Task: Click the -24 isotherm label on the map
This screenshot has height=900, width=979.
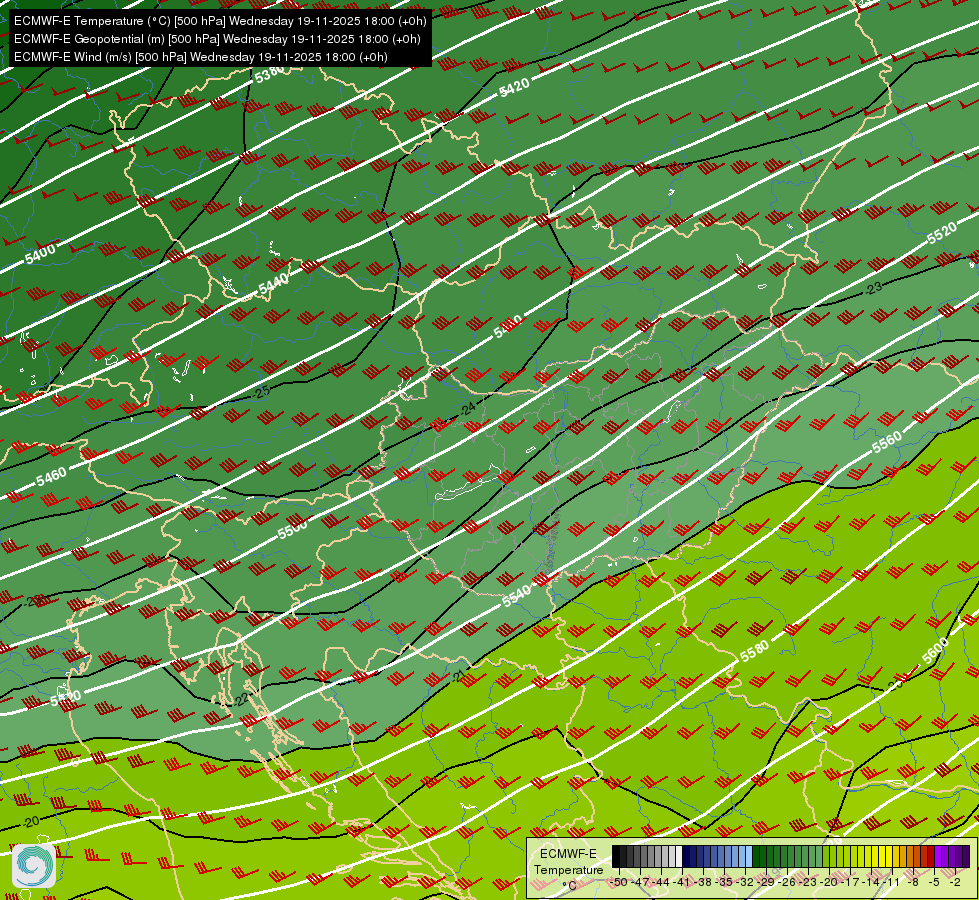Action: pyautogui.click(x=468, y=410)
